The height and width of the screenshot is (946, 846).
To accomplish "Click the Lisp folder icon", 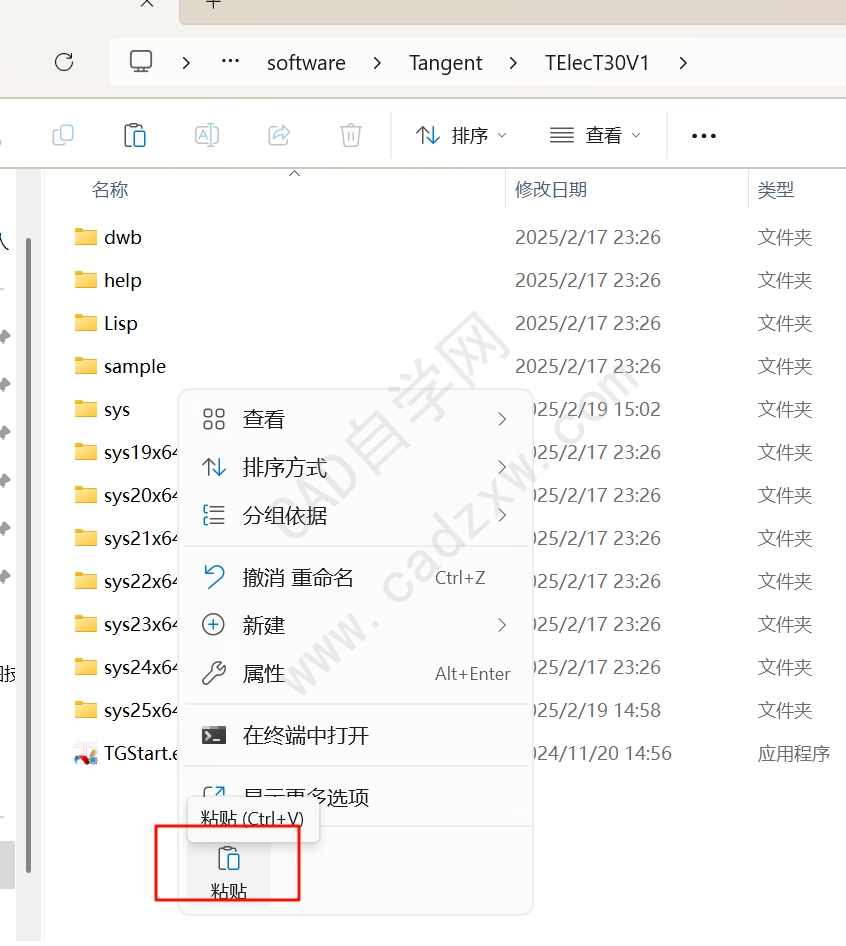I will pyautogui.click(x=86, y=323).
